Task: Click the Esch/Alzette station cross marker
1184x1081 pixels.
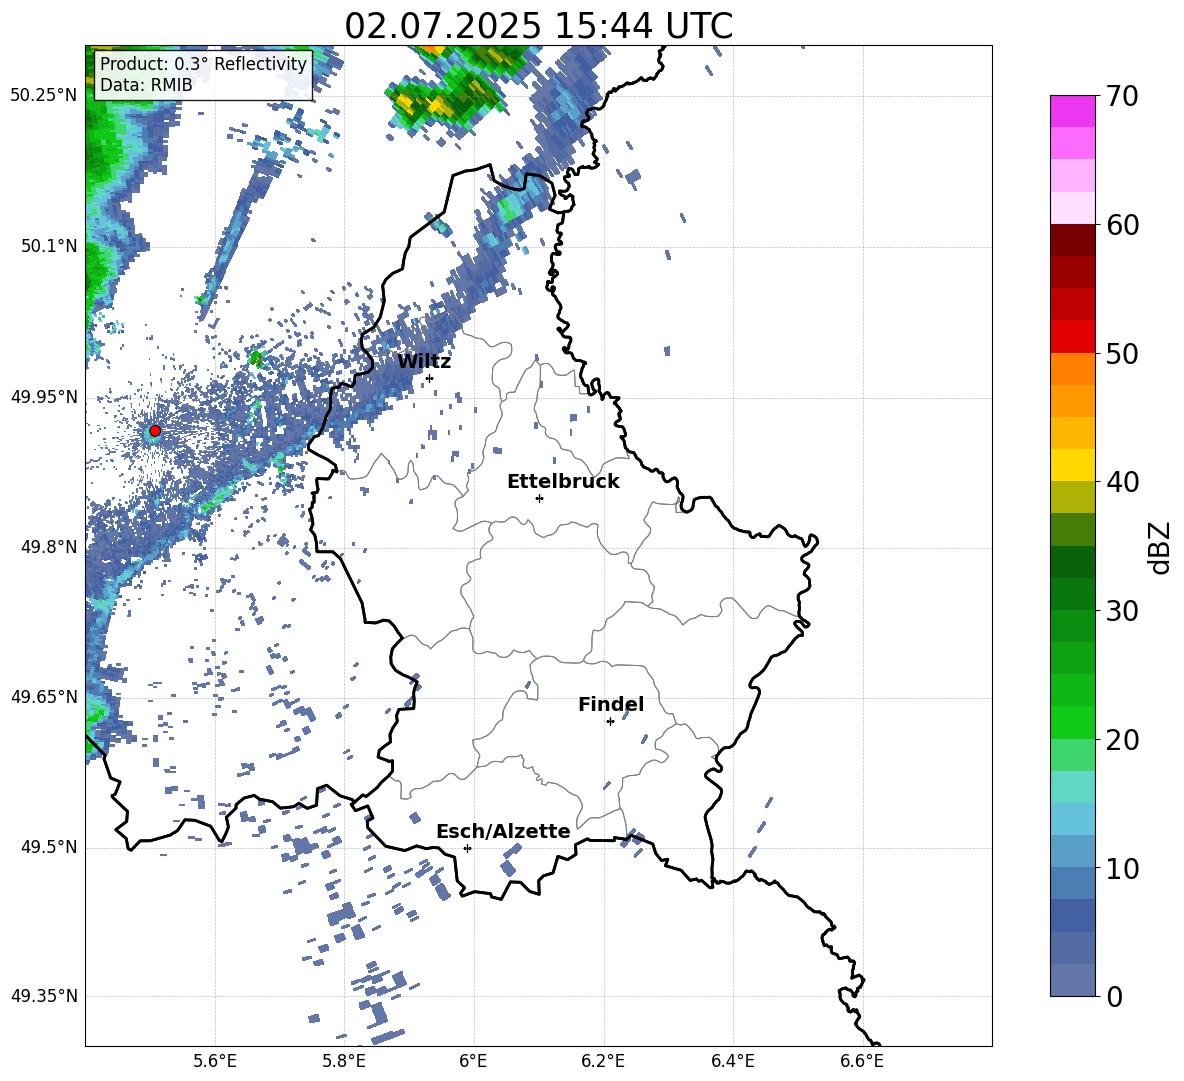Action: coord(467,848)
